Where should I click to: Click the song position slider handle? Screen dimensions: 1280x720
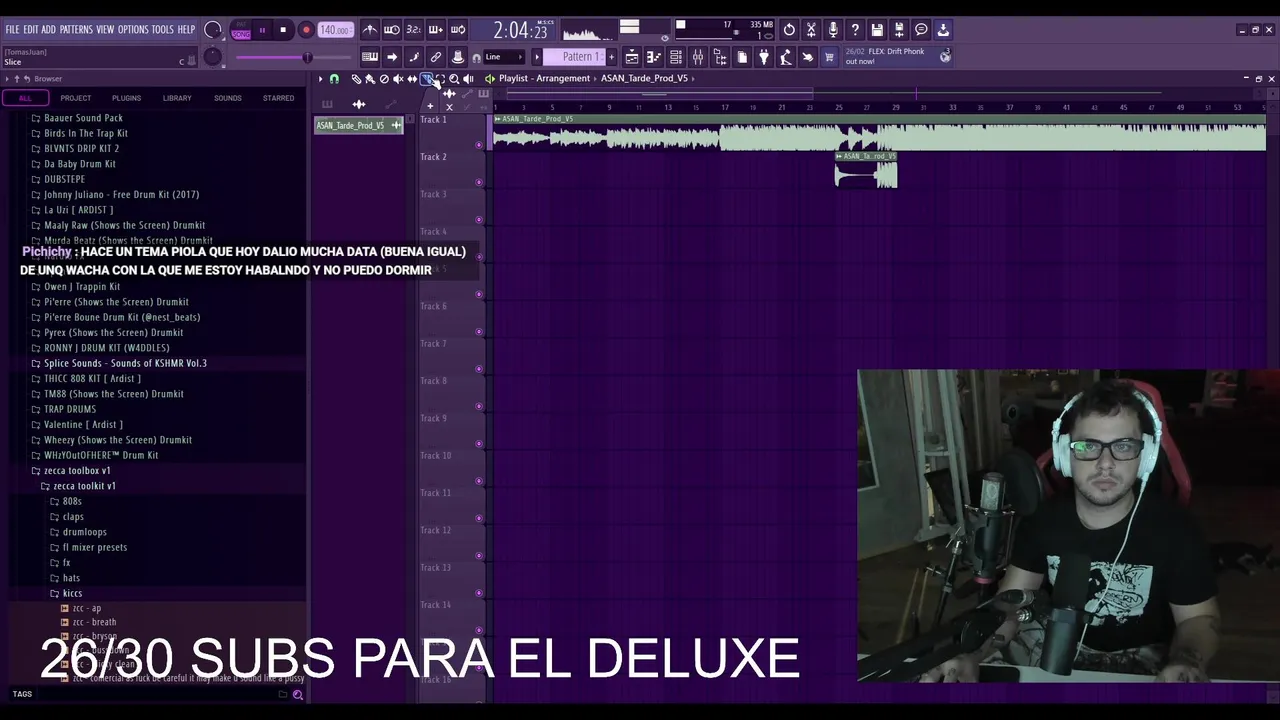tap(307, 57)
